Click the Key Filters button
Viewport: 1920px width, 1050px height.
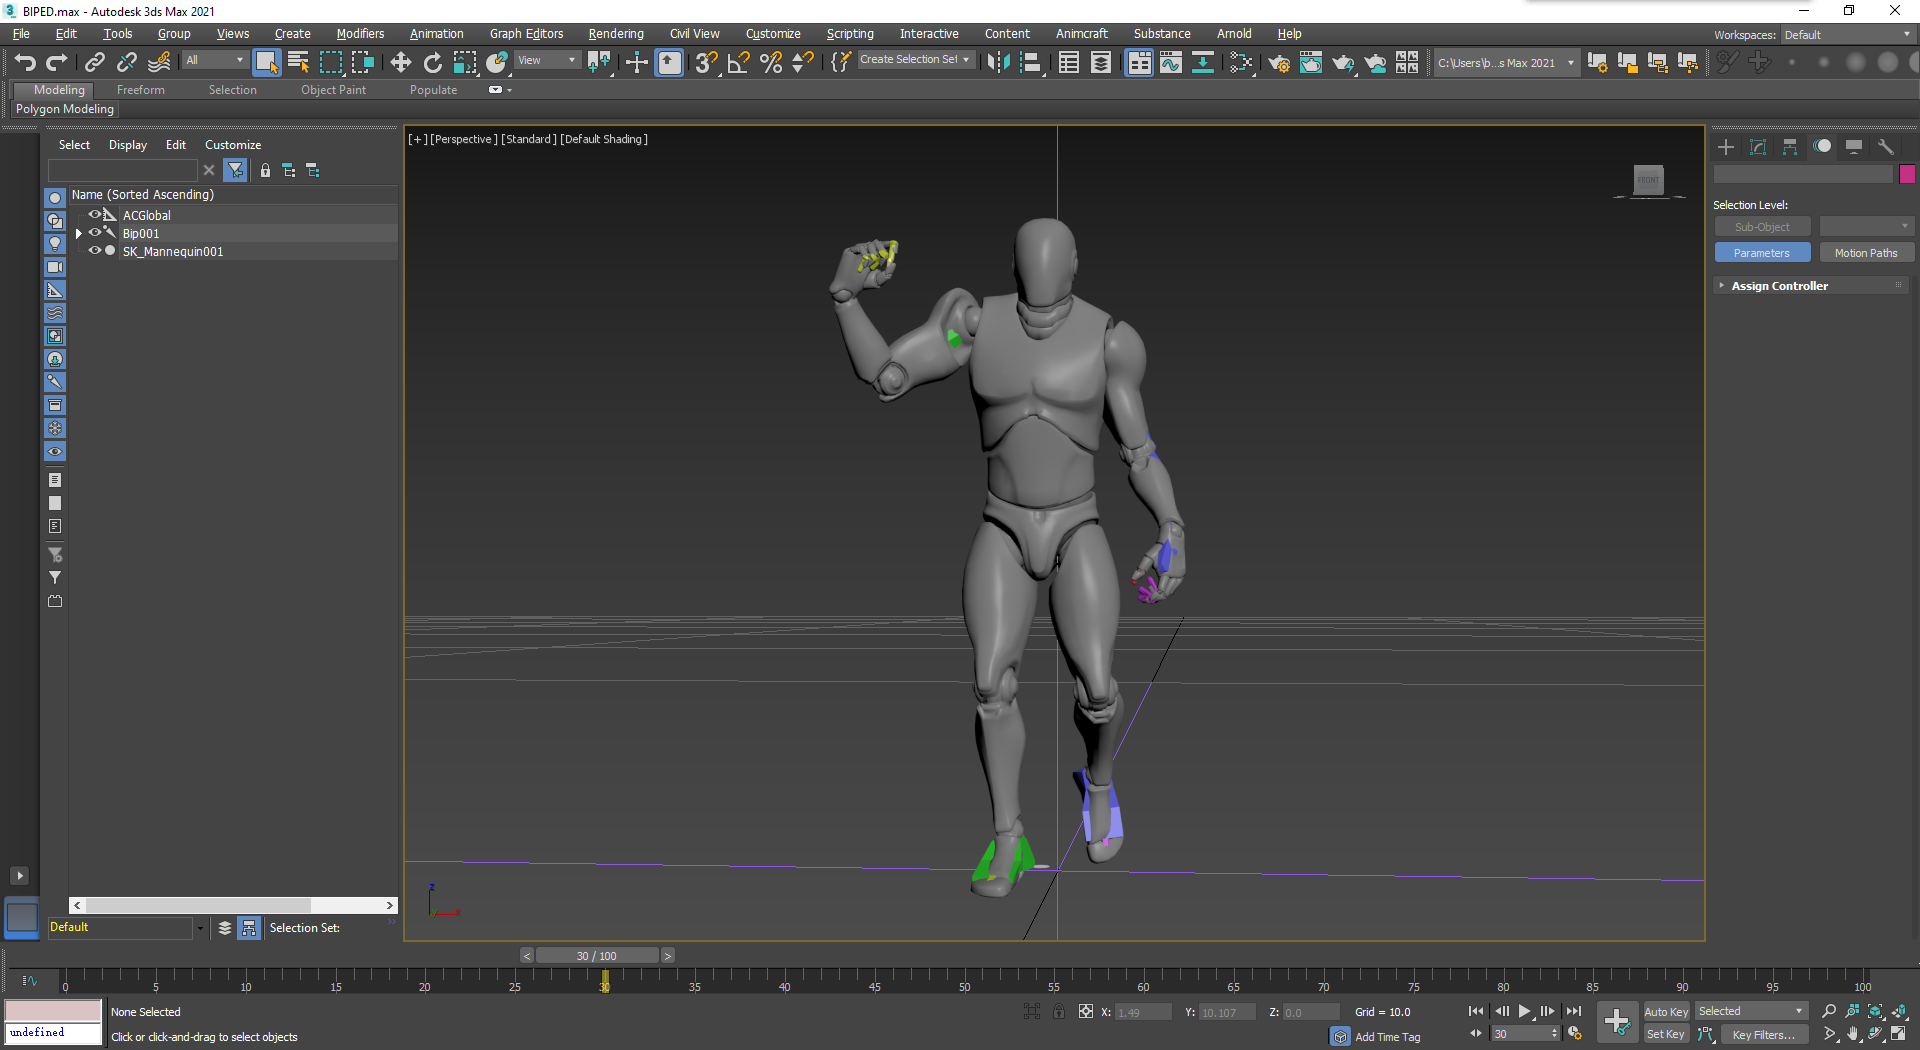1763,1035
